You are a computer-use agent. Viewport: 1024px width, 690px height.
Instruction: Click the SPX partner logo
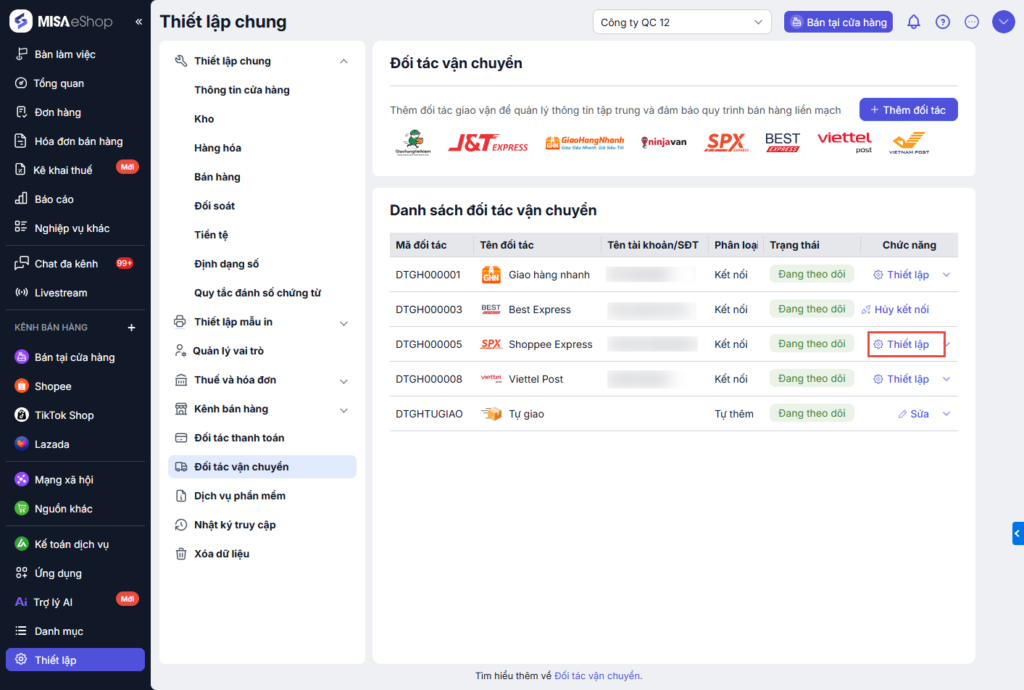click(726, 143)
